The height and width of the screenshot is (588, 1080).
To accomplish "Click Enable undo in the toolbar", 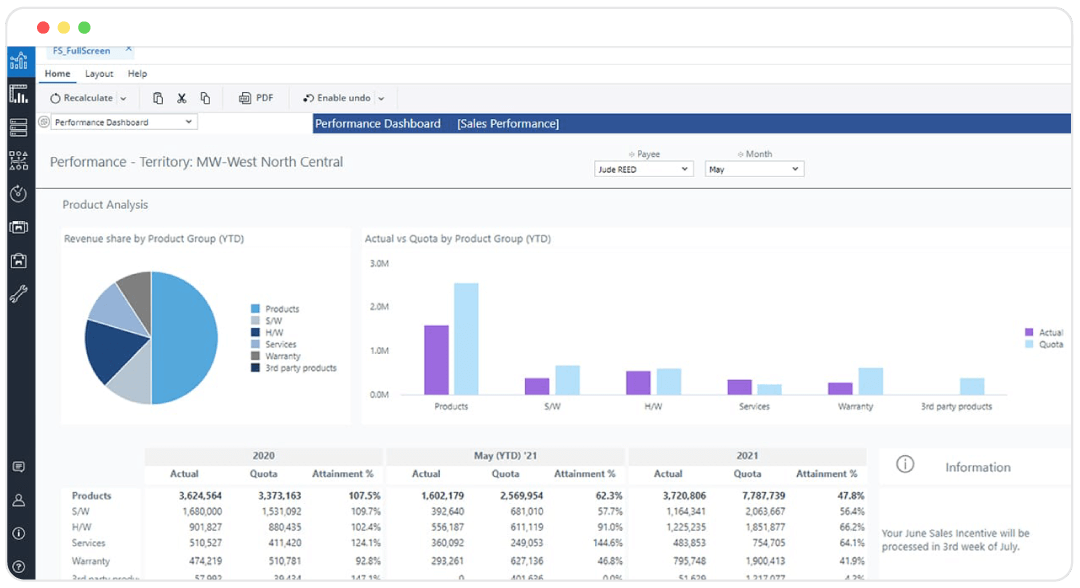I will 341,97.
